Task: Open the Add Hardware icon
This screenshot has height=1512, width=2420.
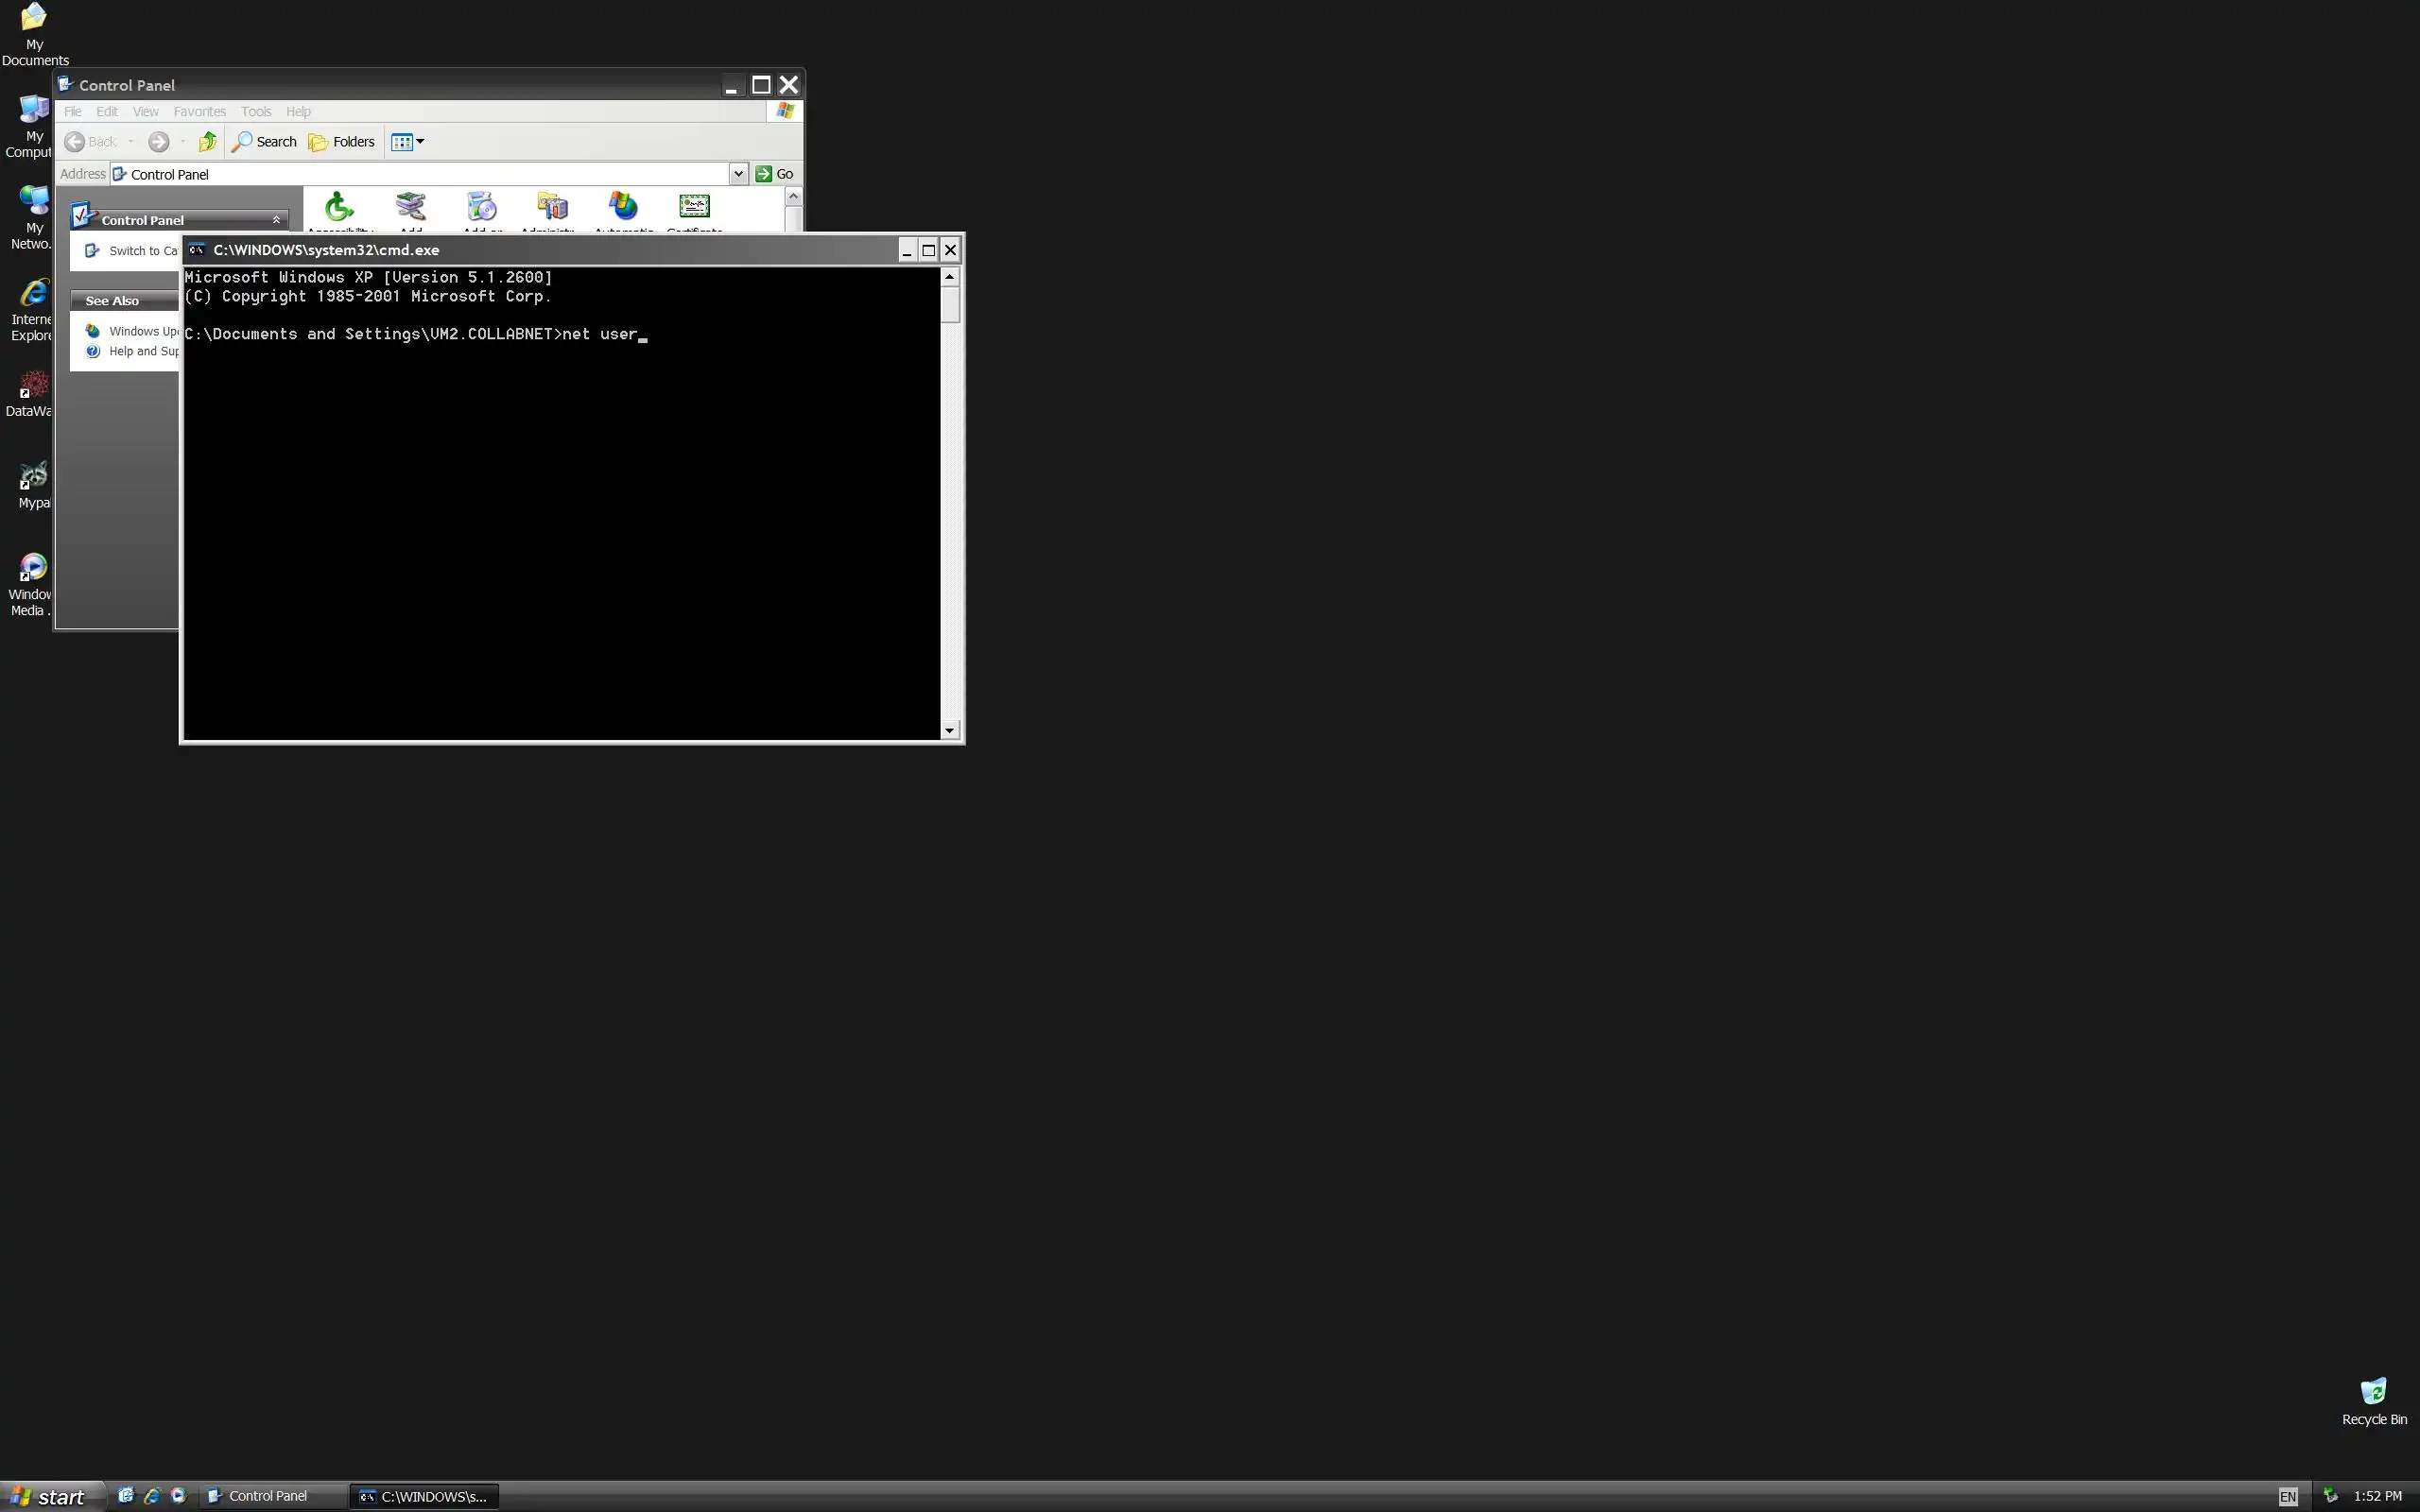Action: (410, 207)
